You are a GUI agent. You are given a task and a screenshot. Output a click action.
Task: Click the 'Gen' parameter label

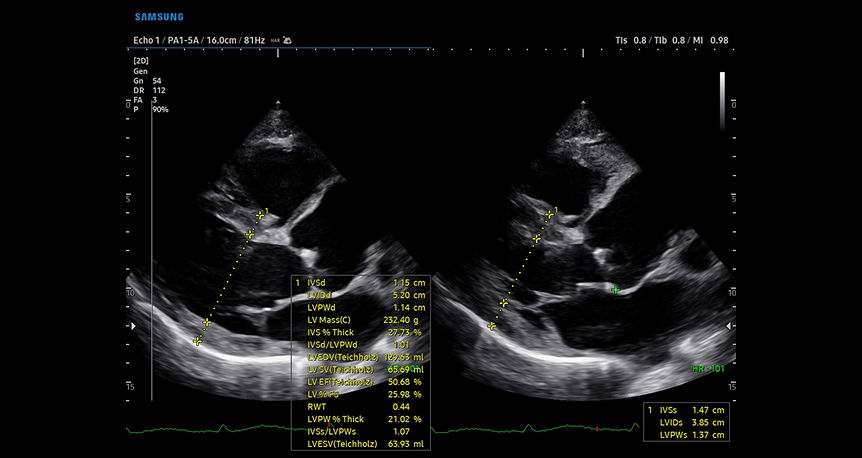(x=140, y=71)
